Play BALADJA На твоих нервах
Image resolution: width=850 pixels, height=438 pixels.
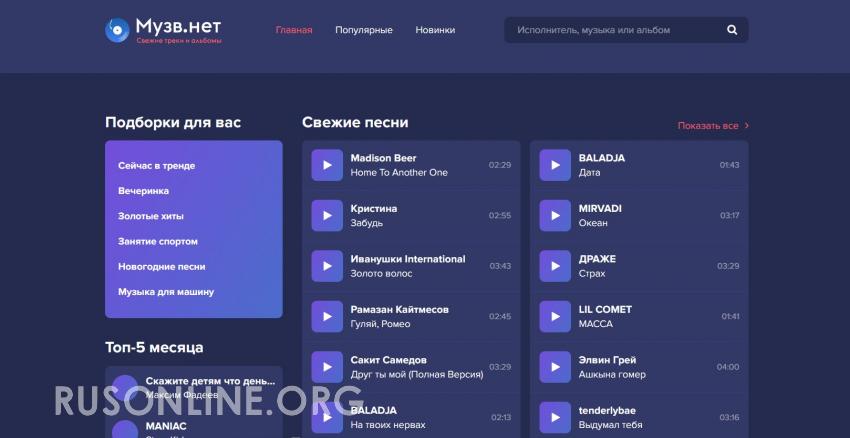327,417
